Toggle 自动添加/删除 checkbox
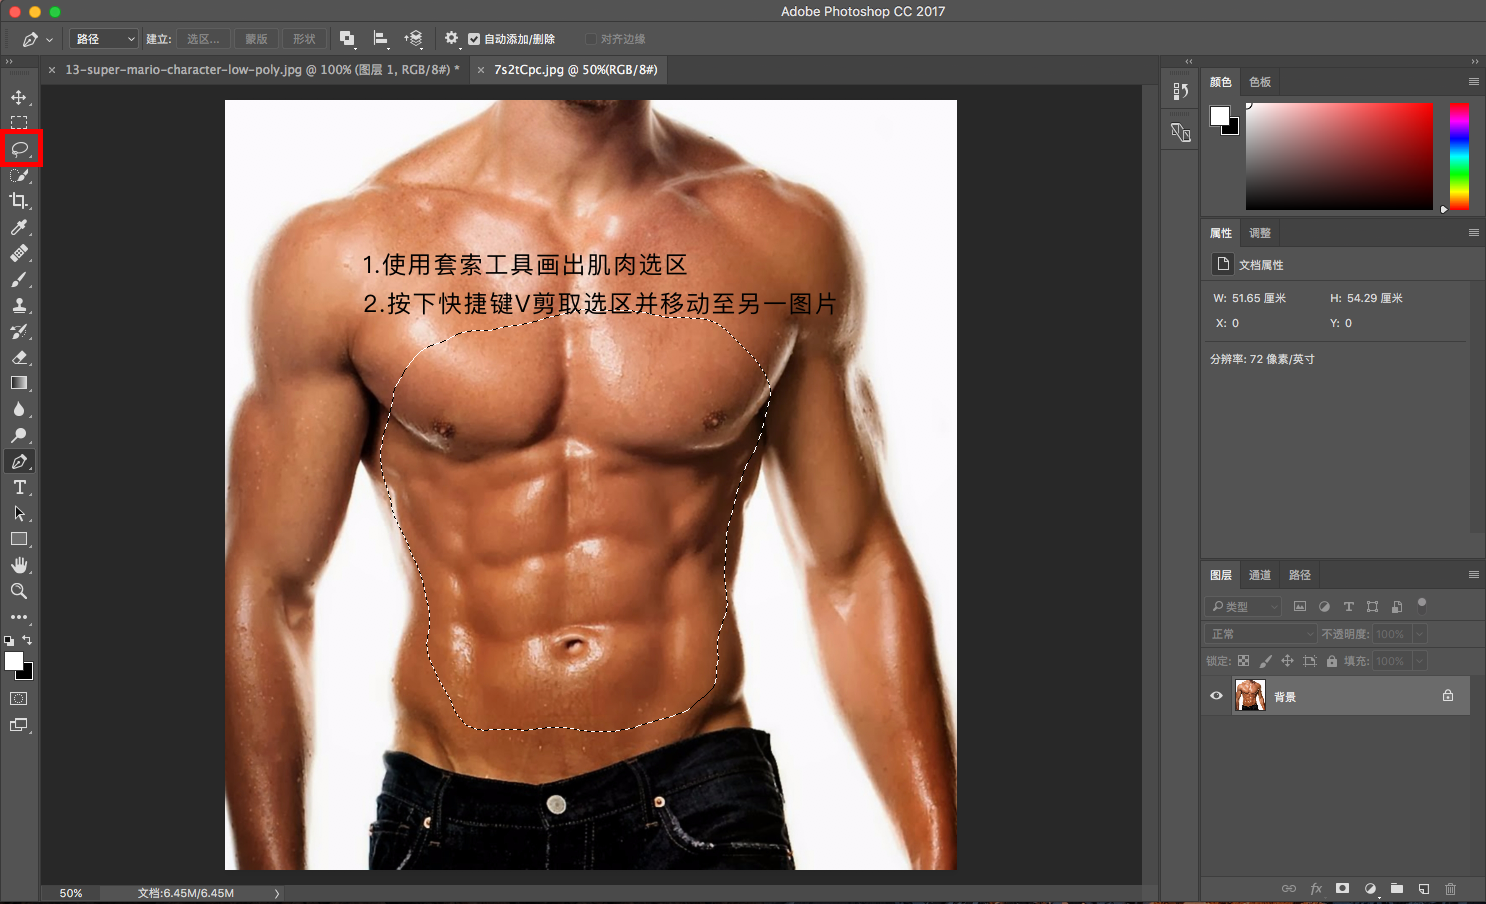The image size is (1486, 904). [474, 39]
